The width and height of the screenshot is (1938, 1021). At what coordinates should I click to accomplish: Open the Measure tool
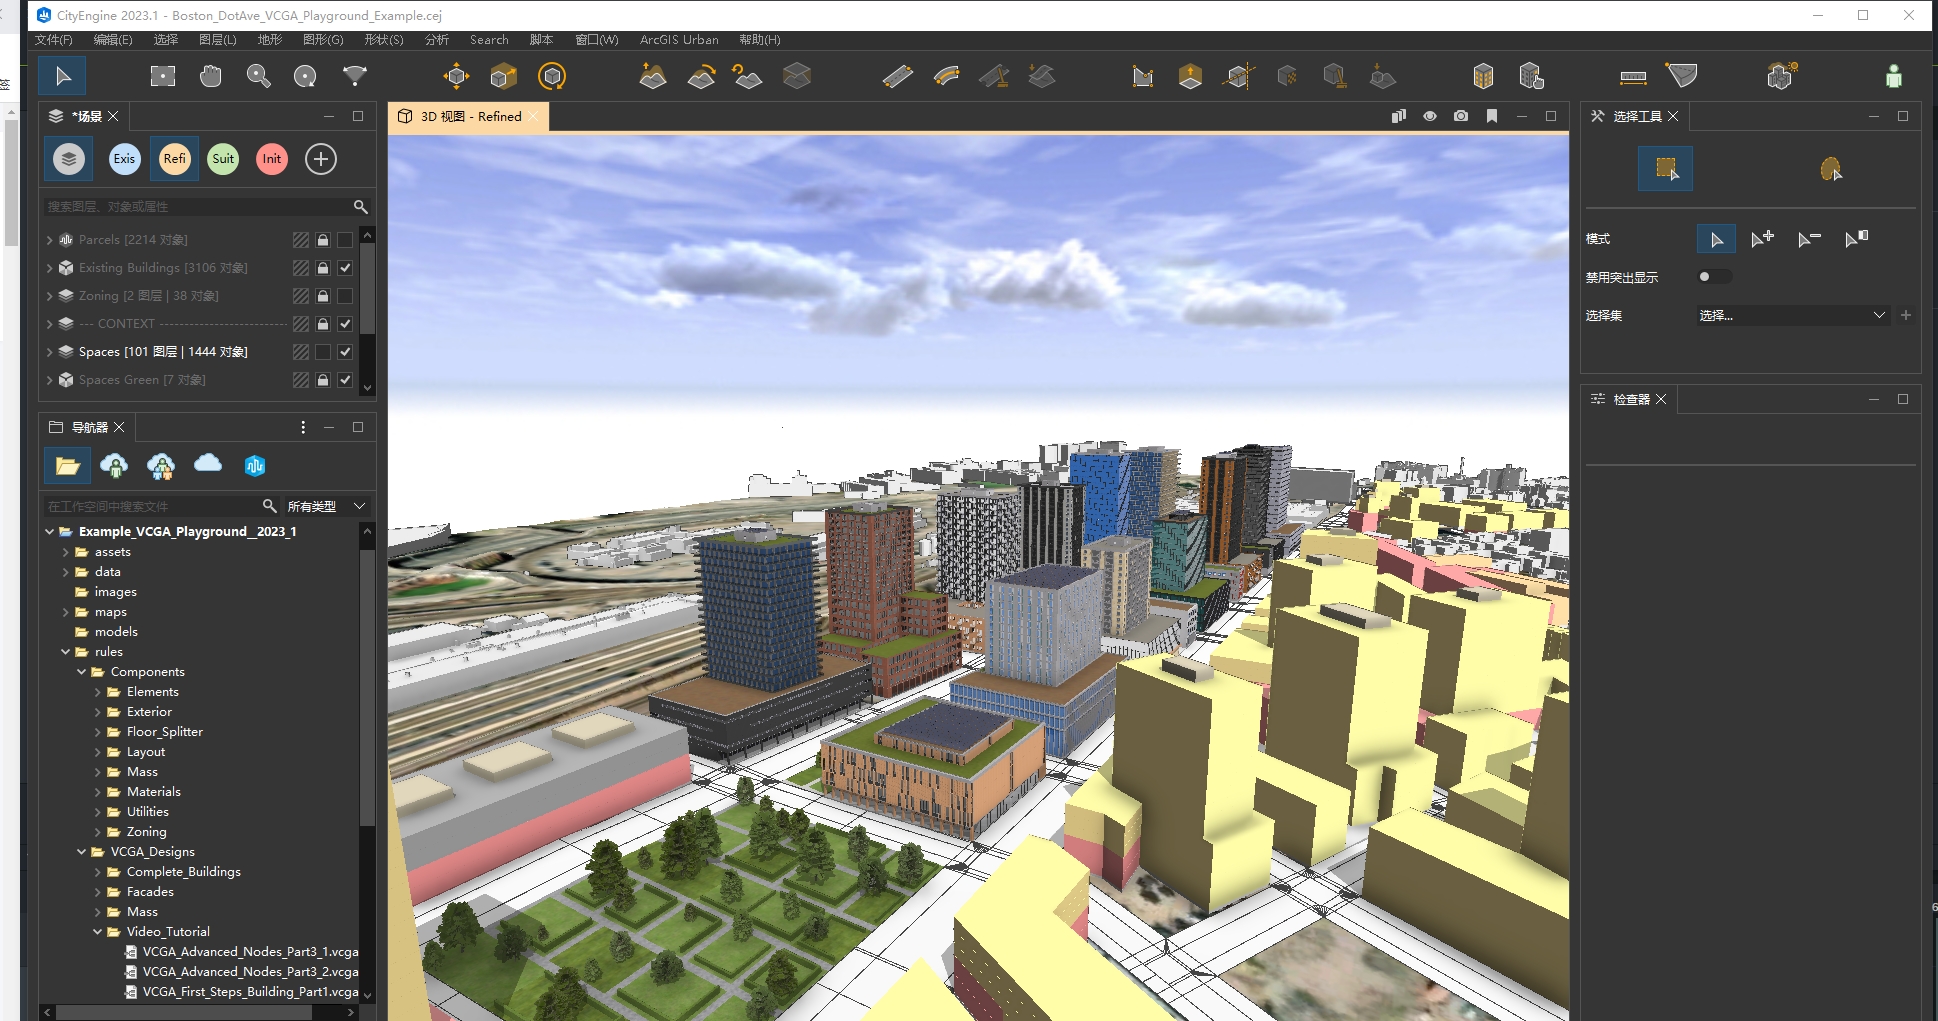(1632, 76)
